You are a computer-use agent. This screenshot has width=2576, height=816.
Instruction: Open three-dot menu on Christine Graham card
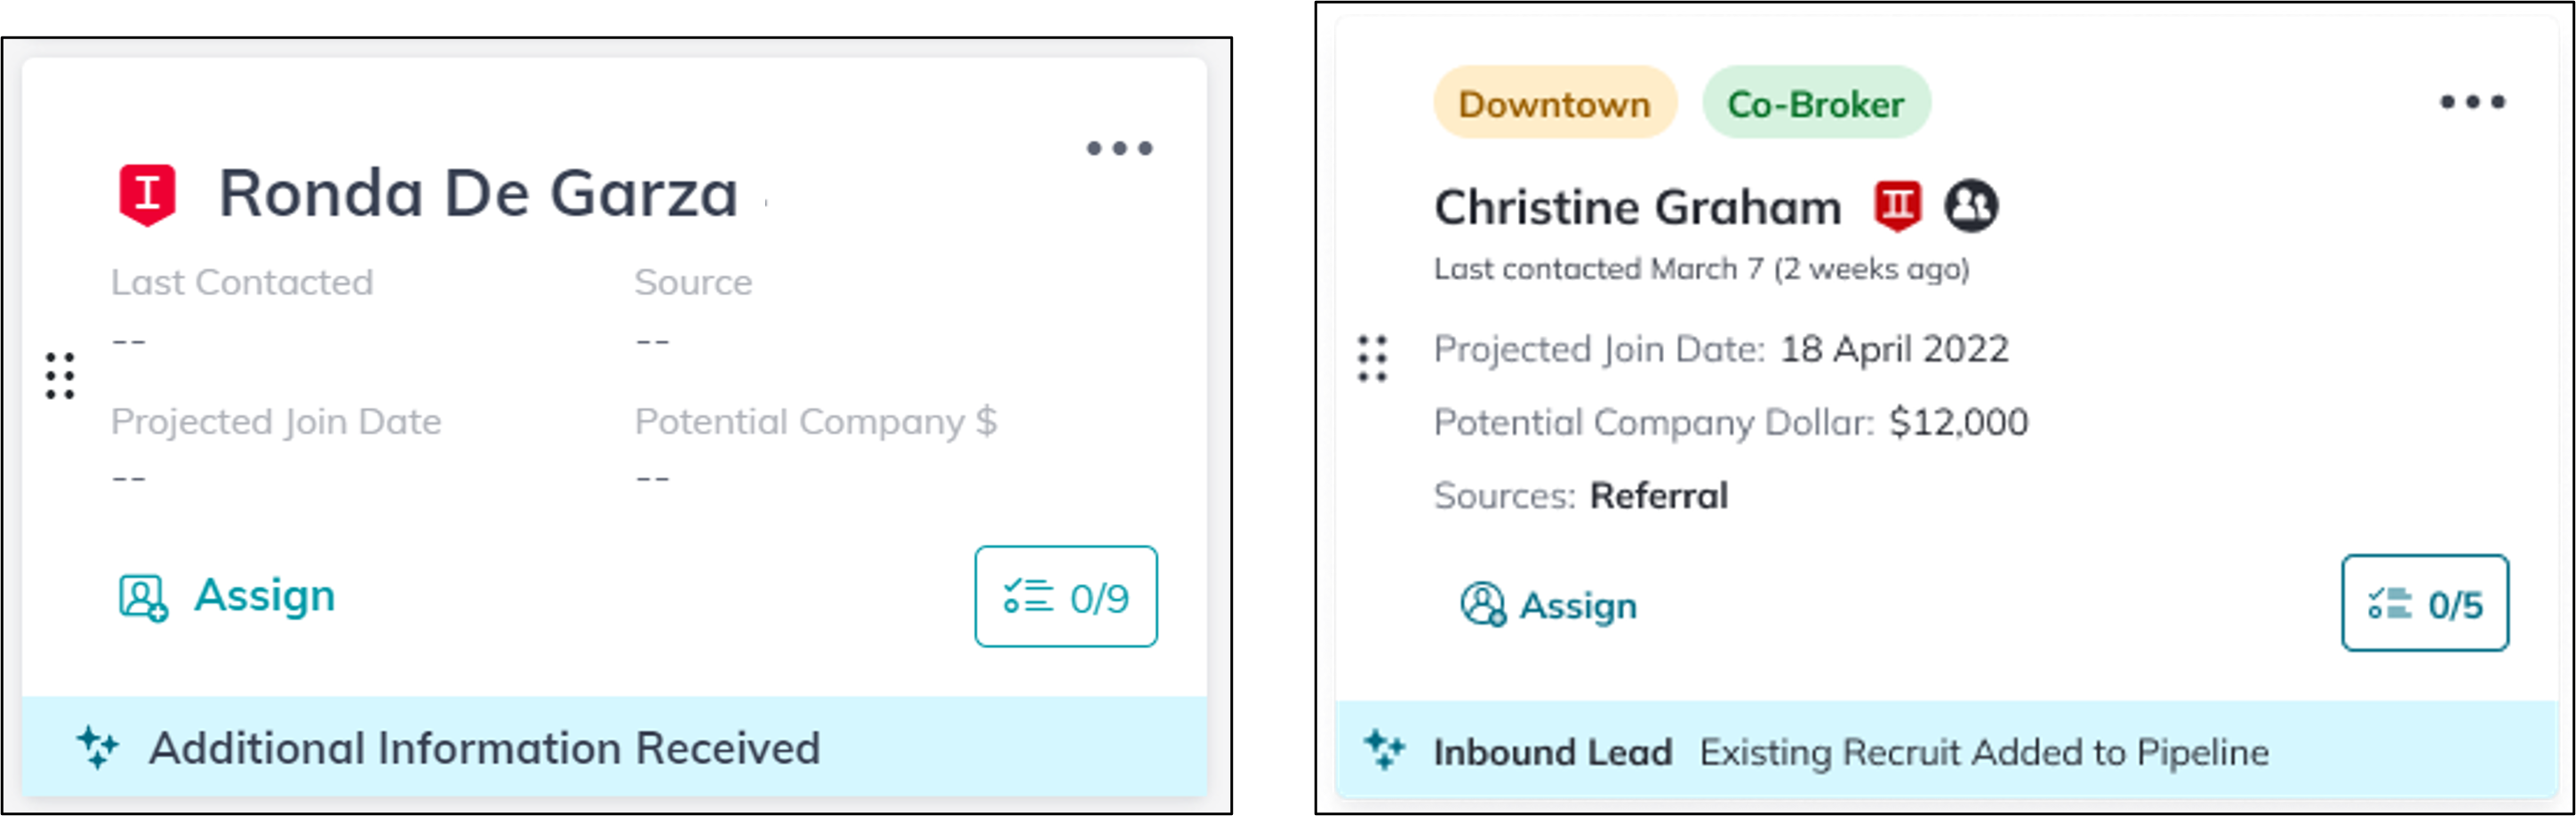coord(2472,102)
